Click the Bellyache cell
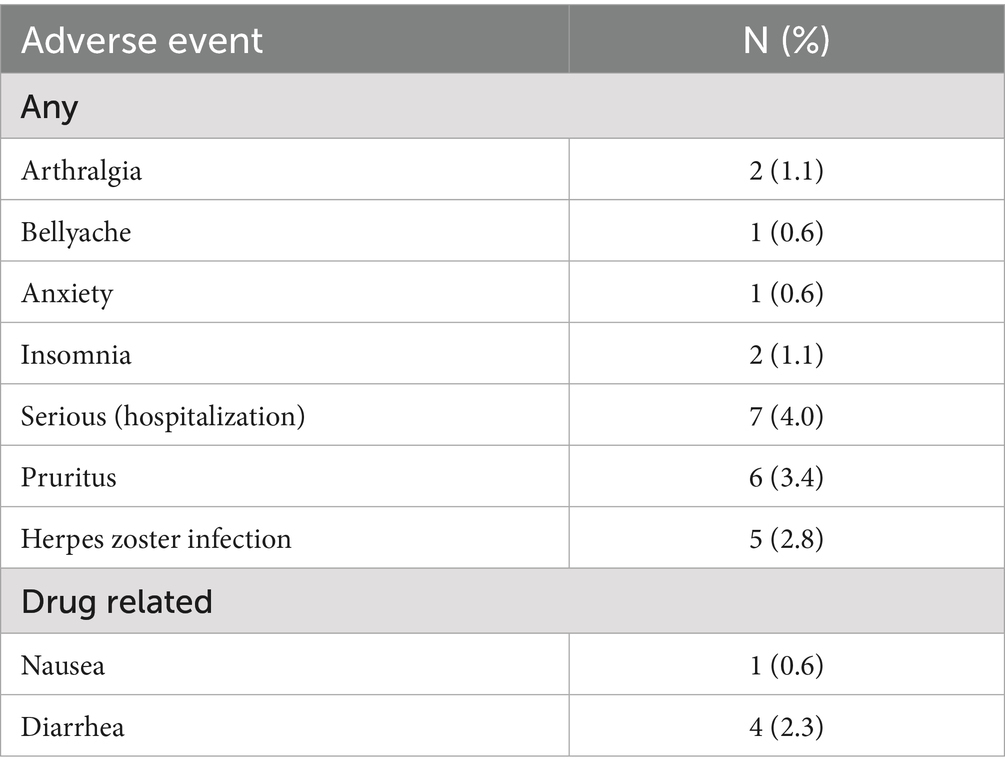This screenshot has width=1005, height=774. click(76, 232)
